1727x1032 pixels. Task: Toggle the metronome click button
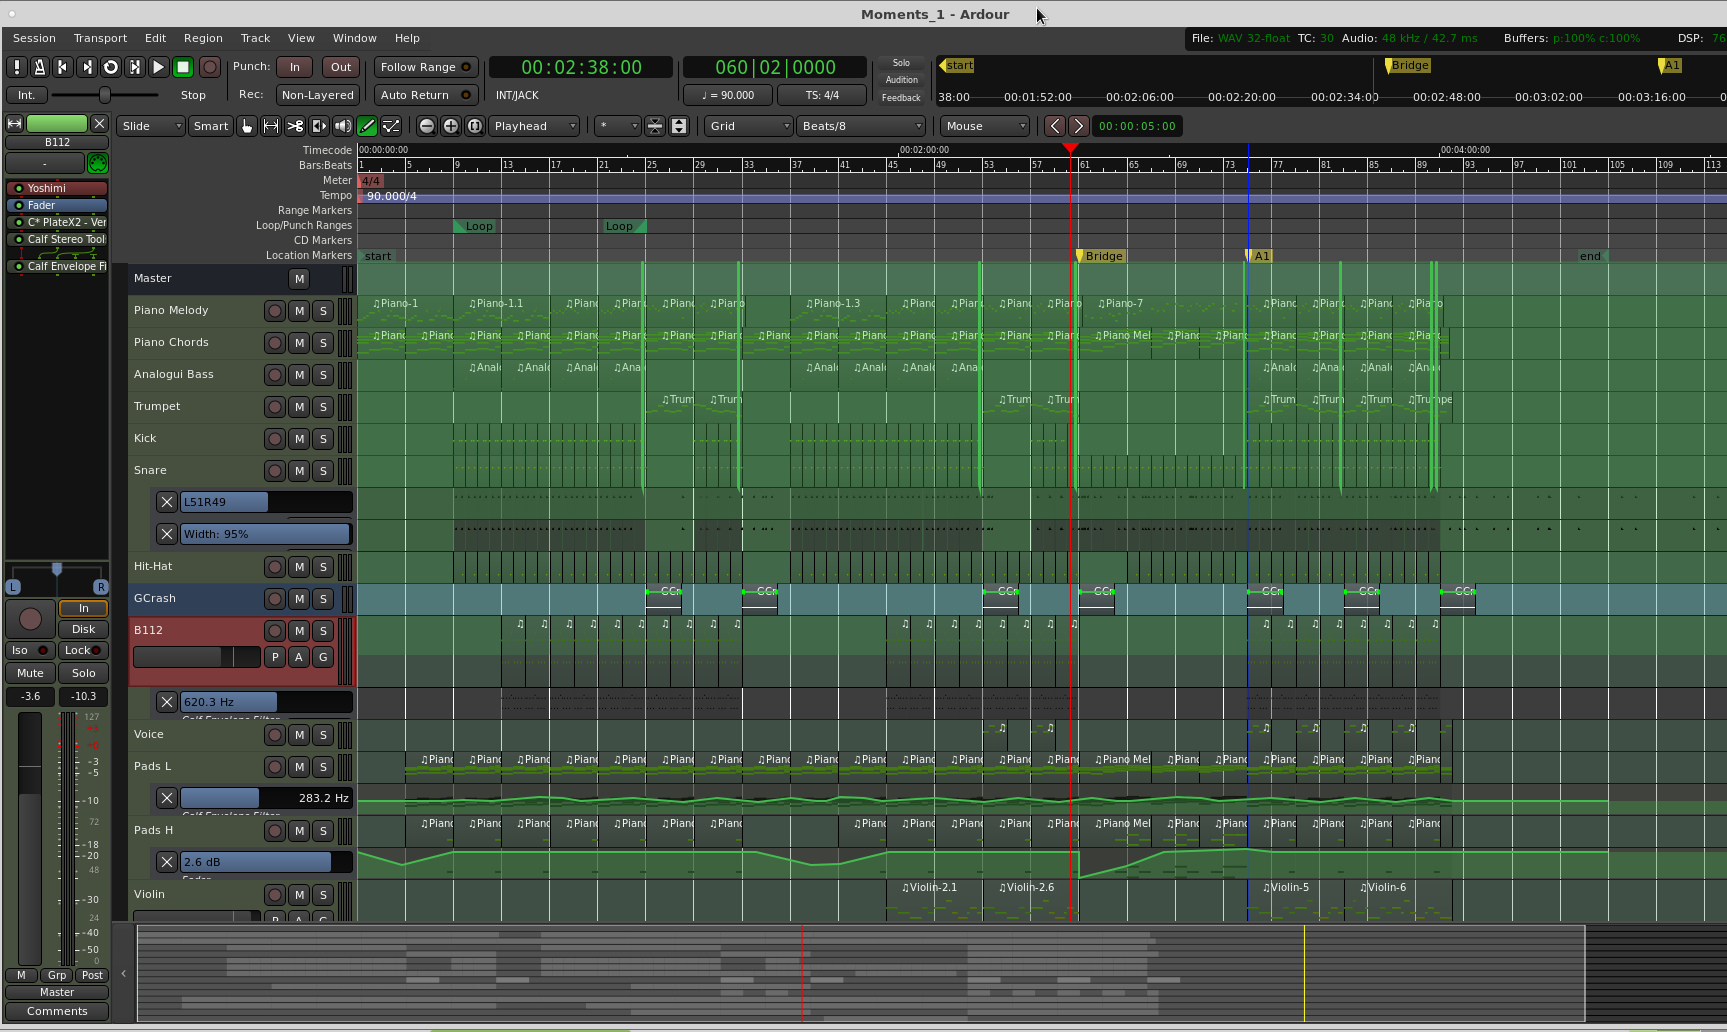[39, 67]
